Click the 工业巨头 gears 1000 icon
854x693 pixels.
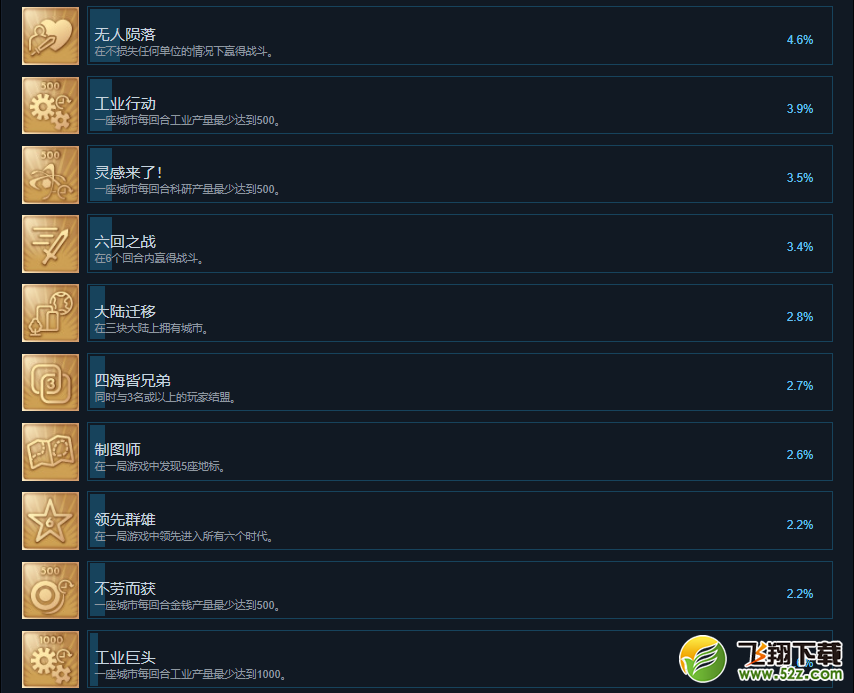50,659
